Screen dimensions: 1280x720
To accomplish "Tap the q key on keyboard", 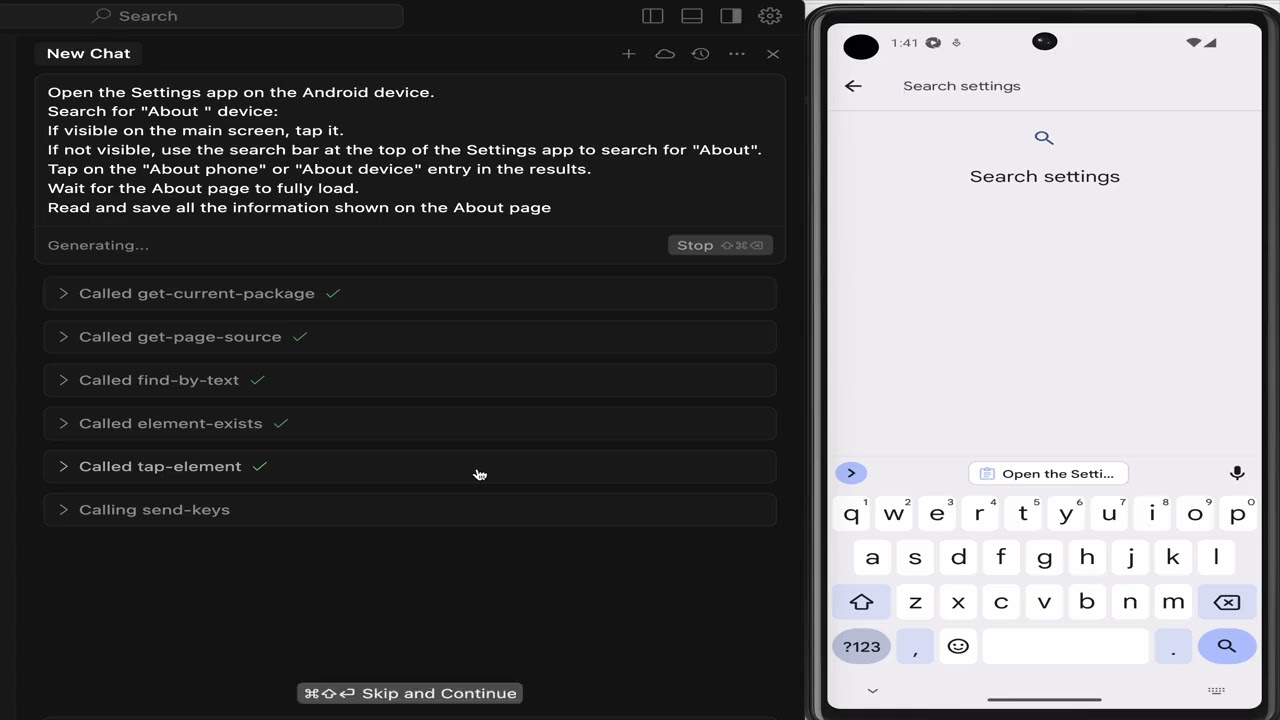I will click(x=851, y=514).
